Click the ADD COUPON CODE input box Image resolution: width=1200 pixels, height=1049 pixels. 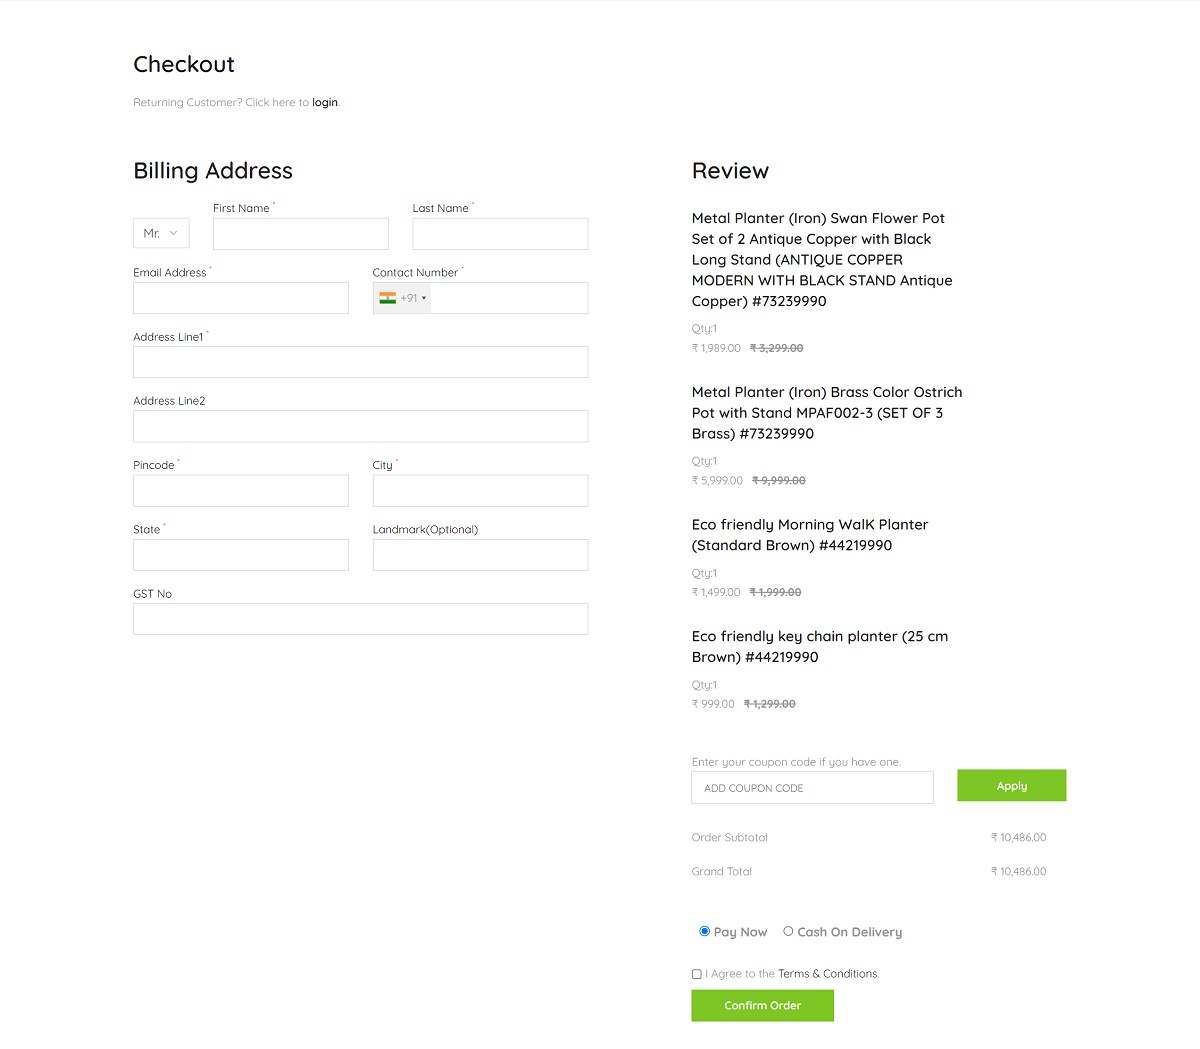(812, 787)
